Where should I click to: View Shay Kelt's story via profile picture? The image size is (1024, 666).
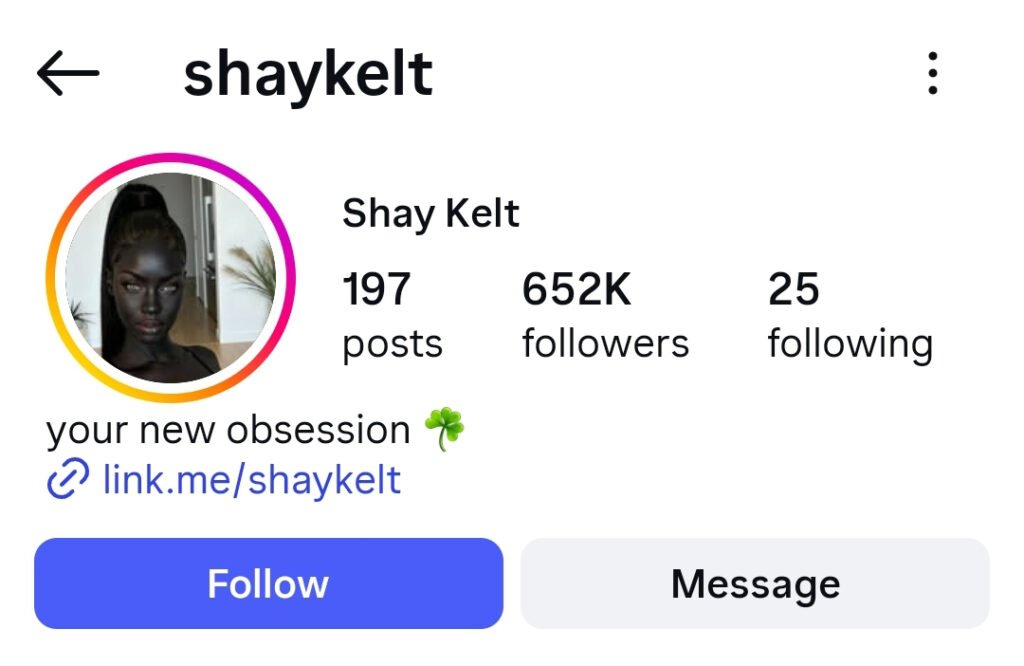171,278
